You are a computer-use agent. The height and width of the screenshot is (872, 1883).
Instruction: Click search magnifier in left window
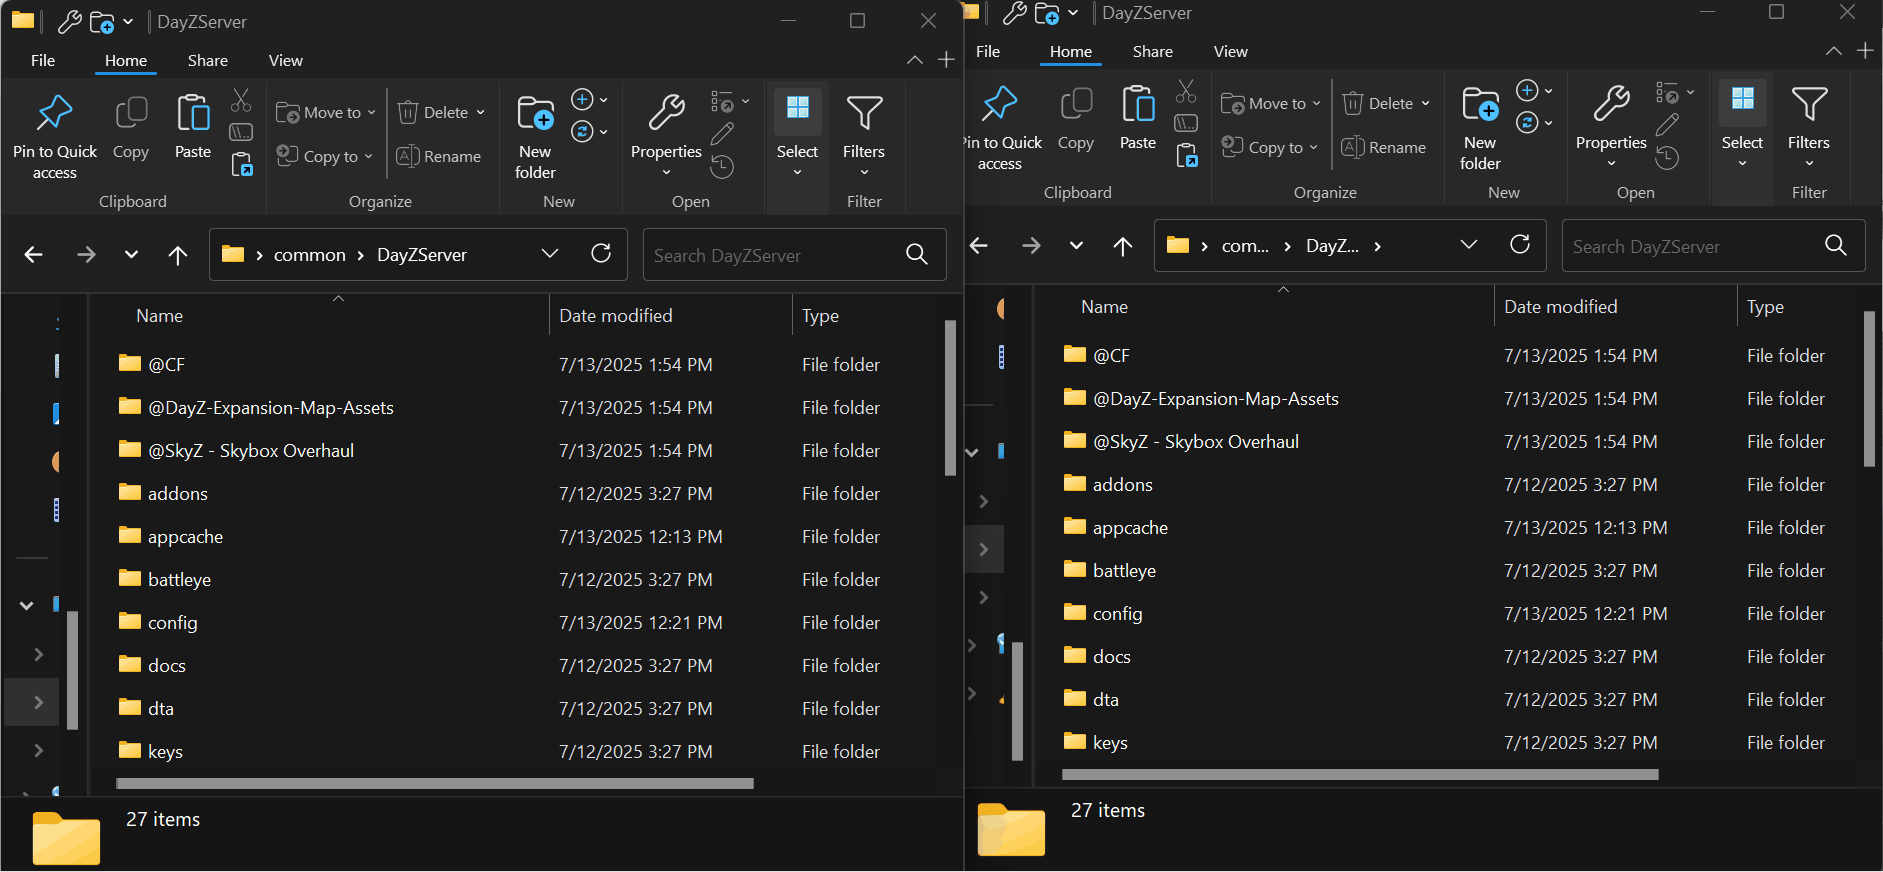(x=916, y=255)
